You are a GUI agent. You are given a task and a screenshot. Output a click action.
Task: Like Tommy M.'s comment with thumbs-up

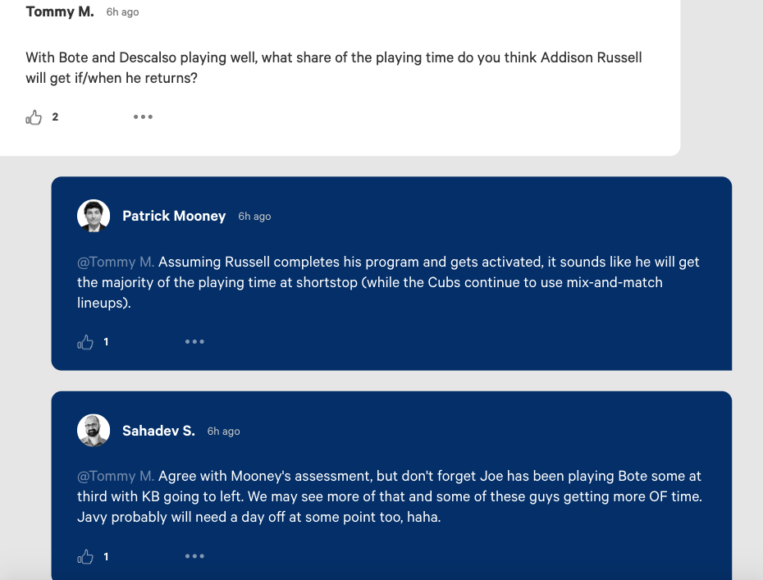point(34,117)
